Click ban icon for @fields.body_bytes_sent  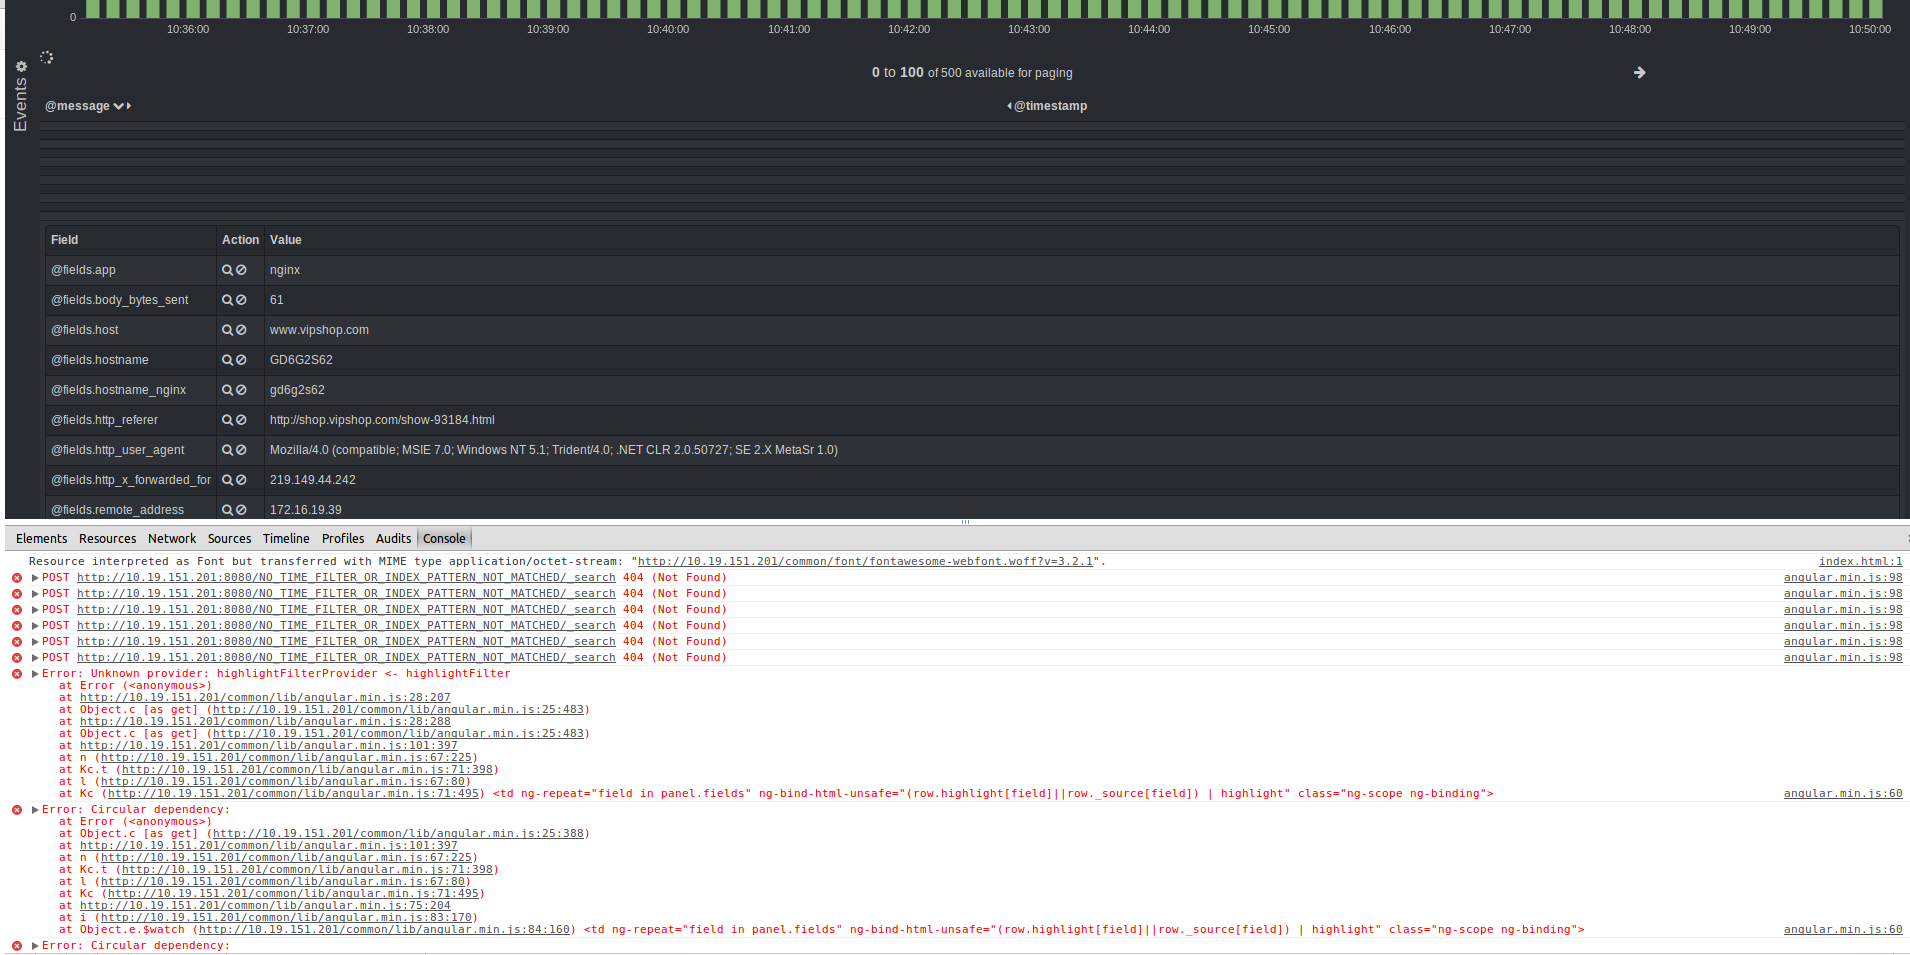click(241, 300)
